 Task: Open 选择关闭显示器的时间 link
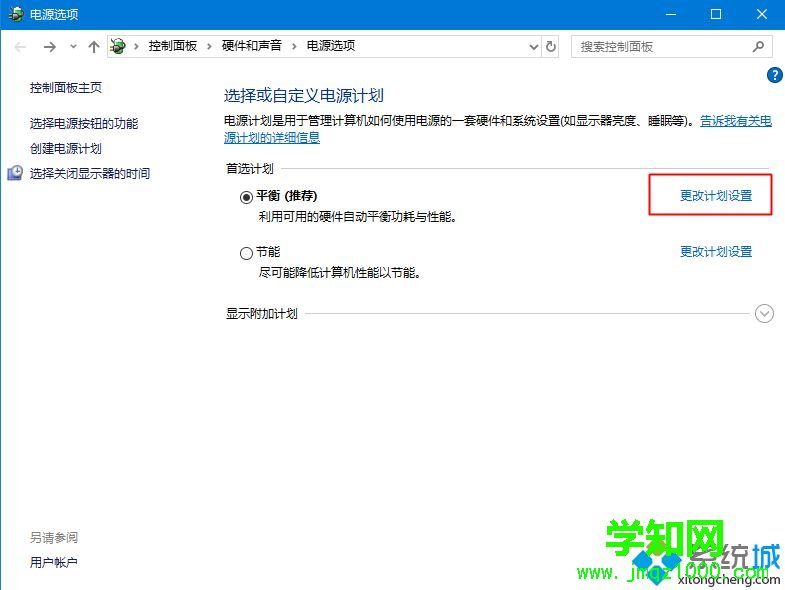coord(90,173)
